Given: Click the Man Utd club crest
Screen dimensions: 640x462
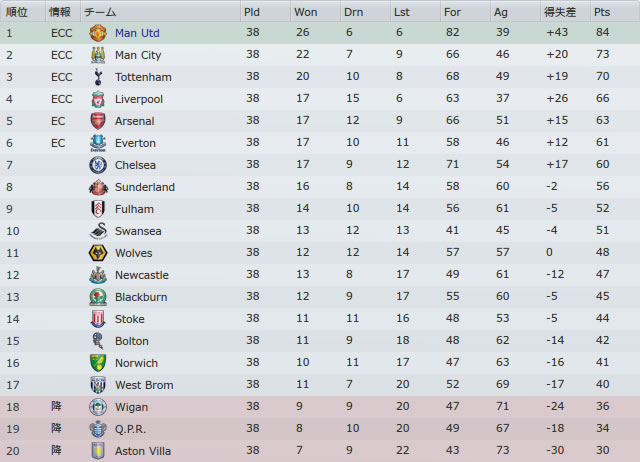Looking at the screenshot, I should coord(98,33).
